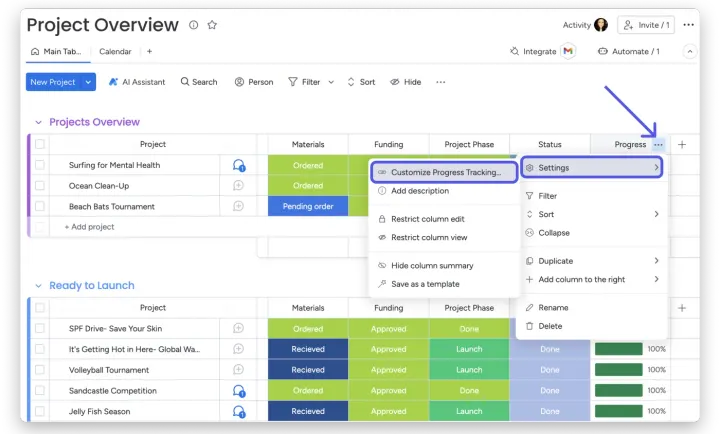Open the Filter tool
This screenshot has height=434, width=720.
point(304,82)
